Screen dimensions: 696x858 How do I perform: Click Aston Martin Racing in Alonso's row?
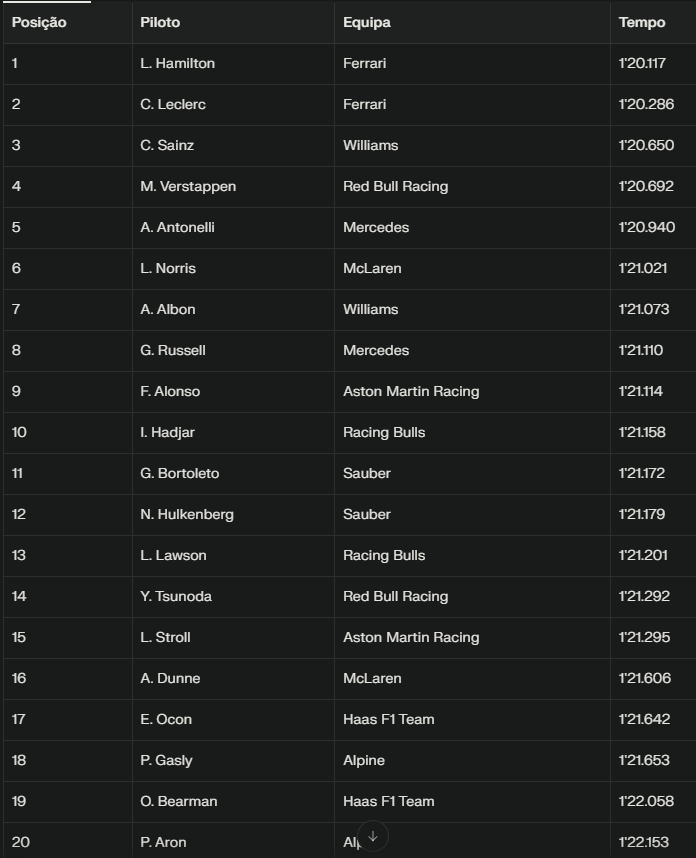point(411,391)
